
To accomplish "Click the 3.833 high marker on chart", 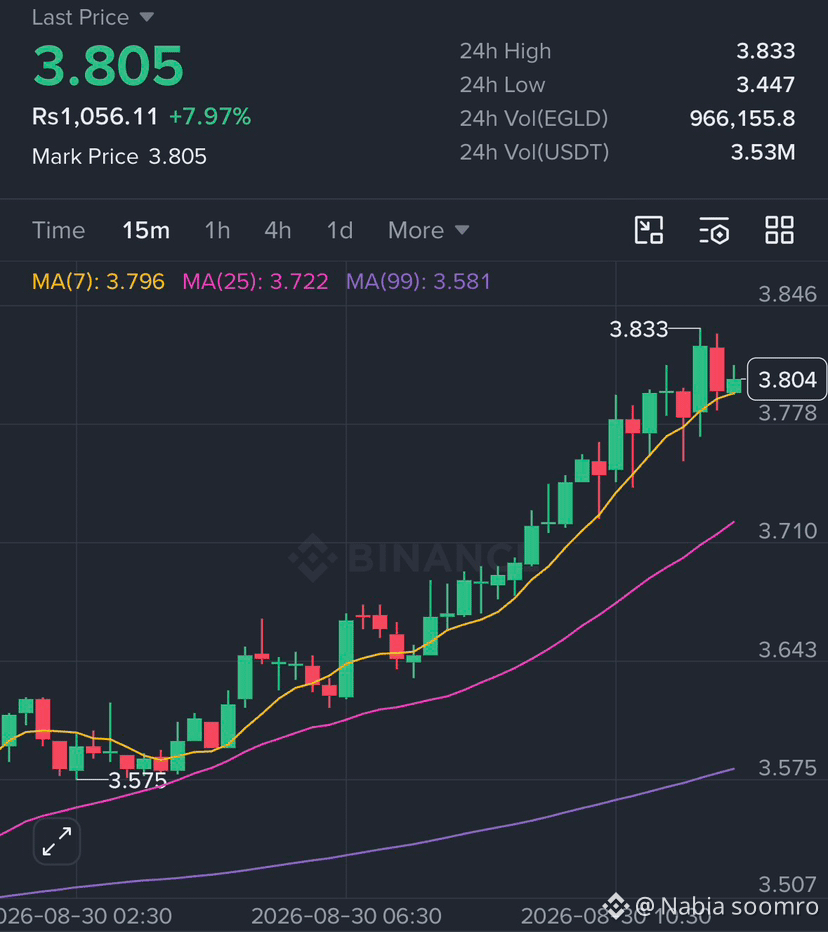I will coord(639,329).
